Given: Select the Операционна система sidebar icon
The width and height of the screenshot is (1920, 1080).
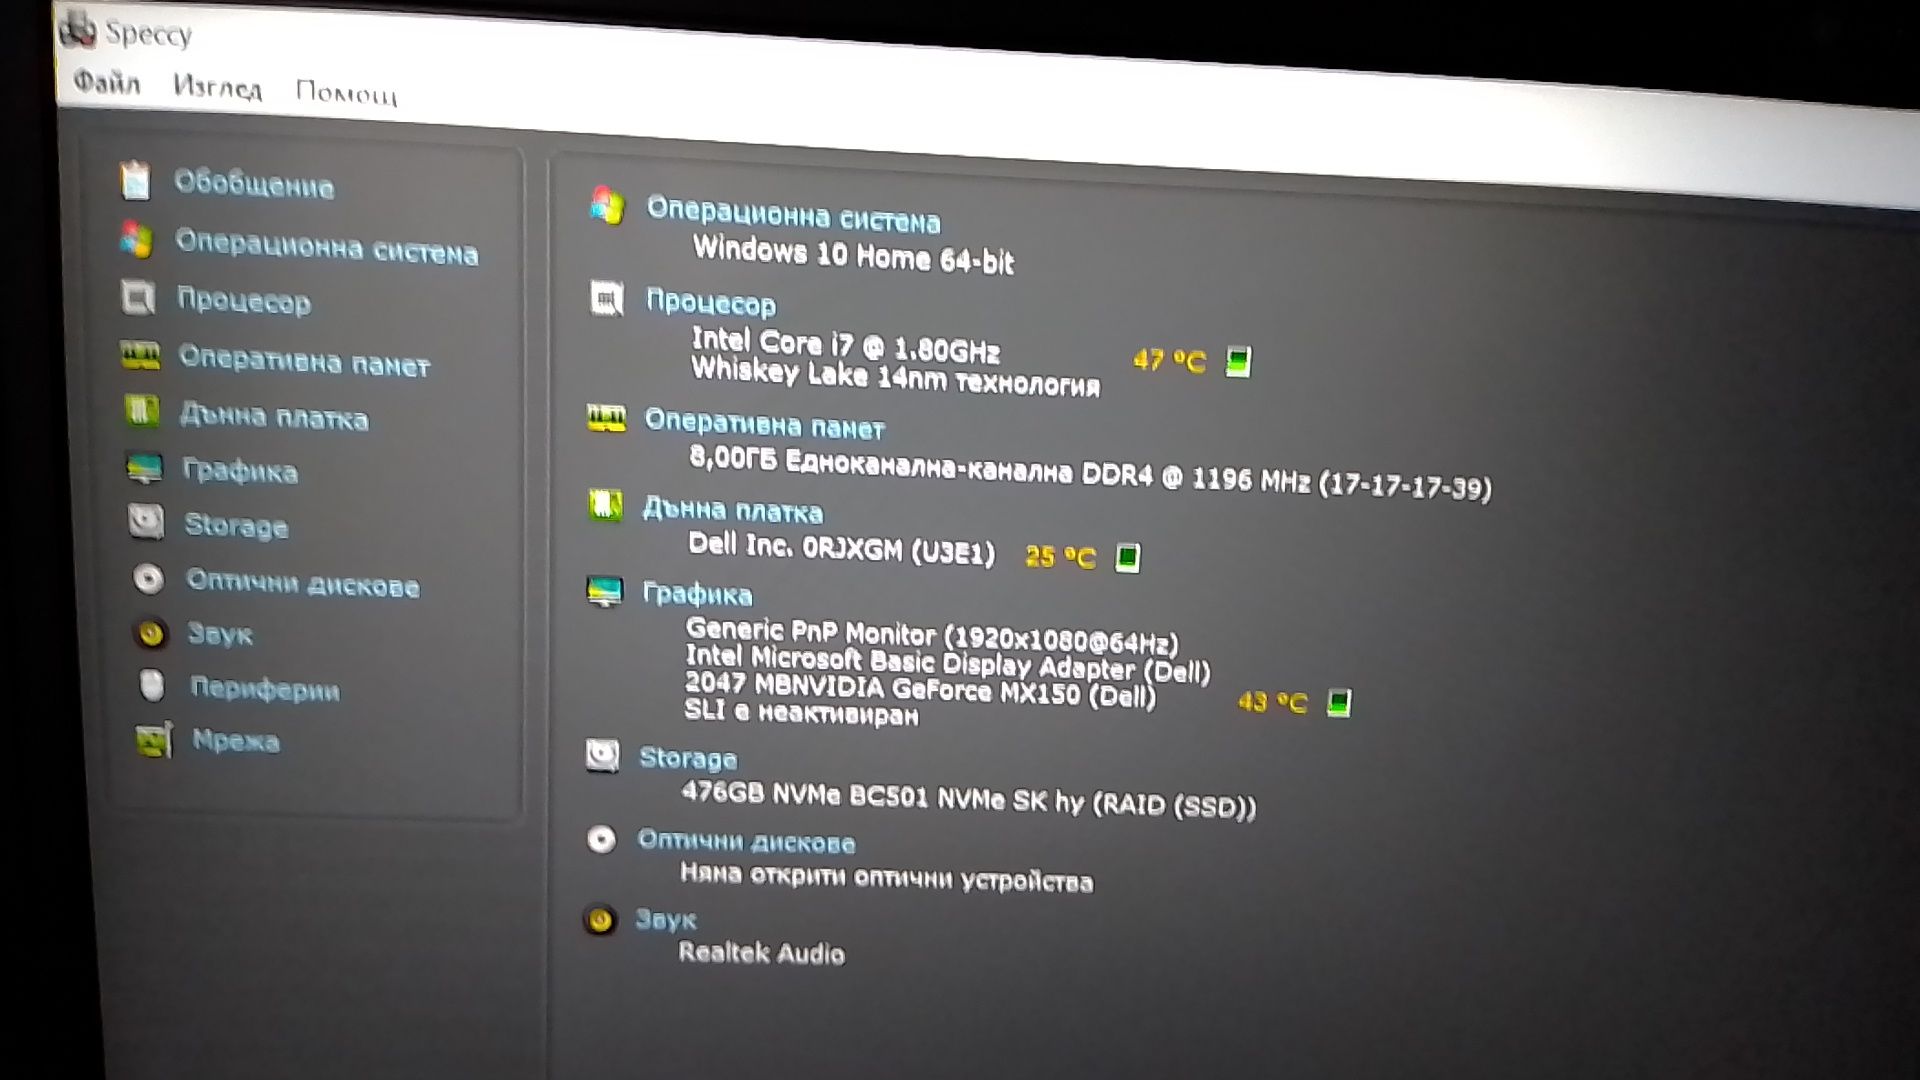Looking at the screenshot, I should point(136,240).
